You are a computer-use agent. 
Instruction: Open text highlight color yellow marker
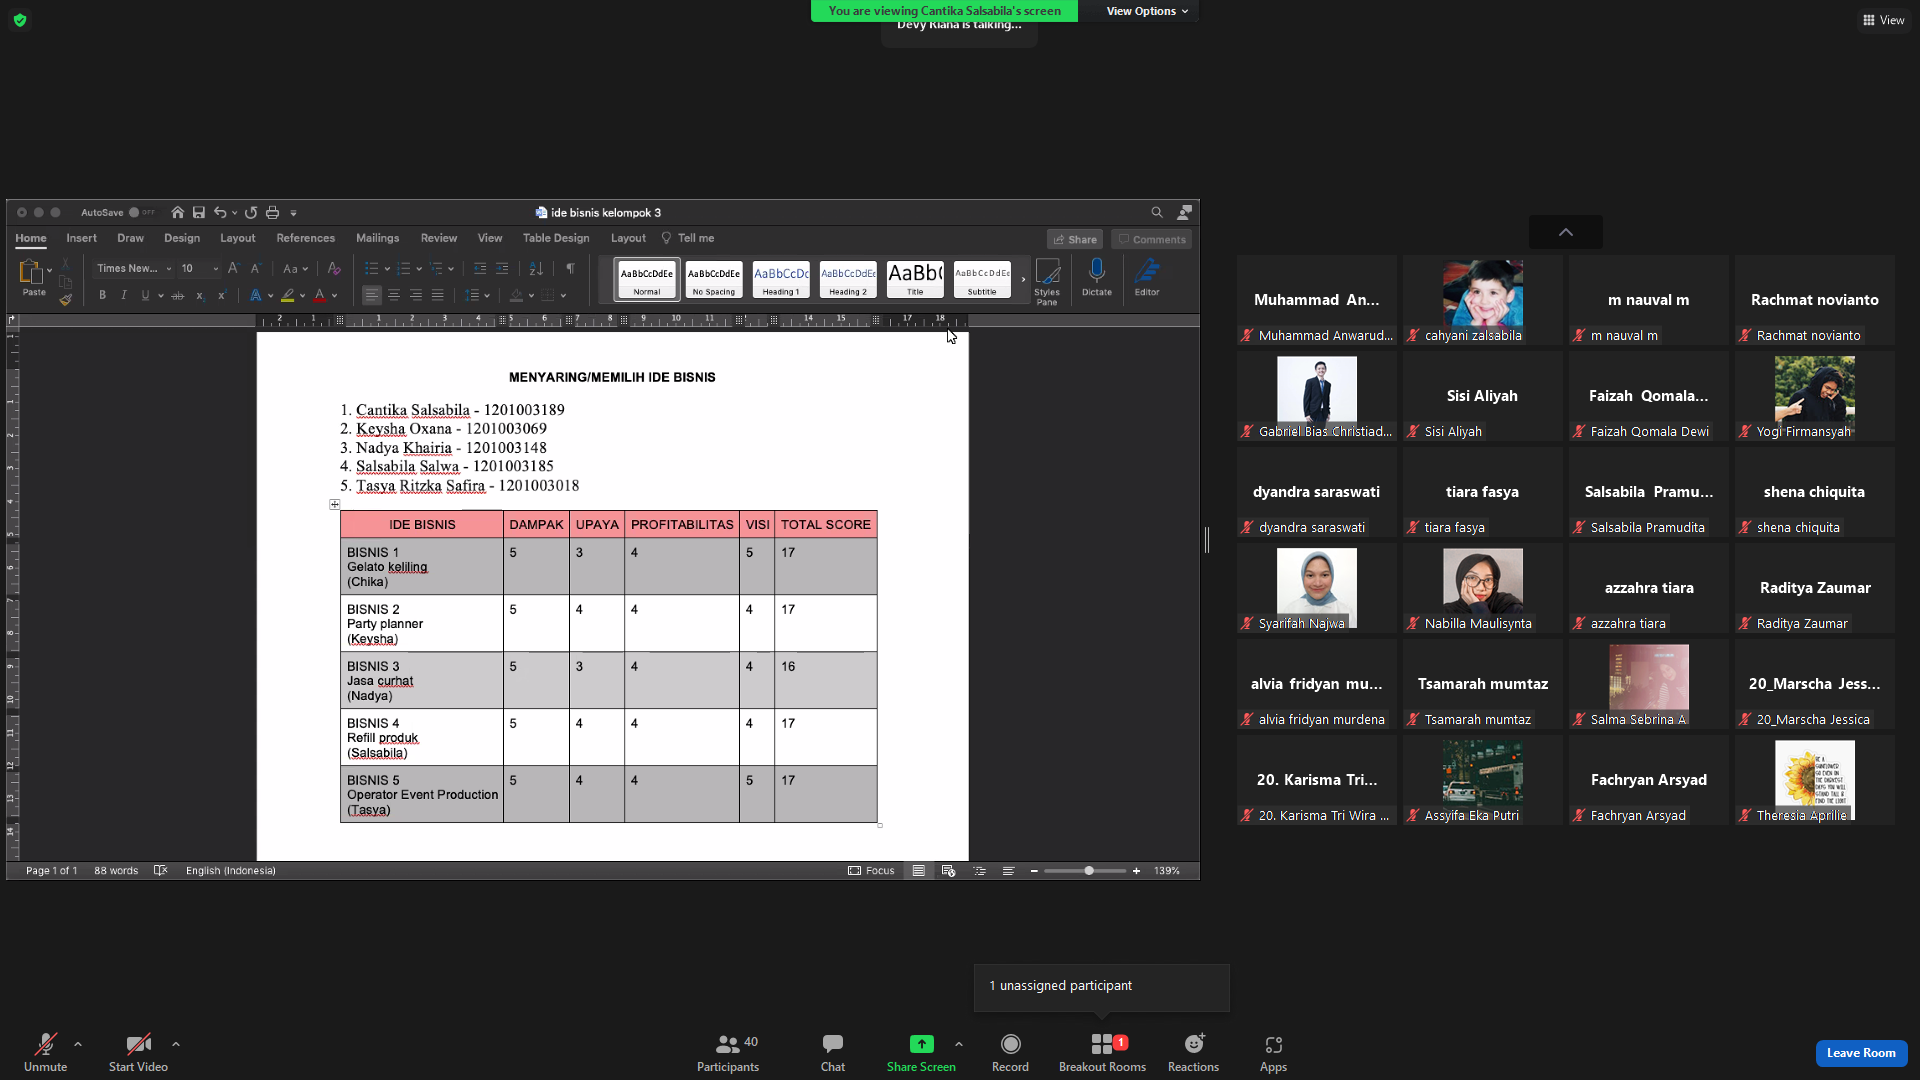(288, 295)
